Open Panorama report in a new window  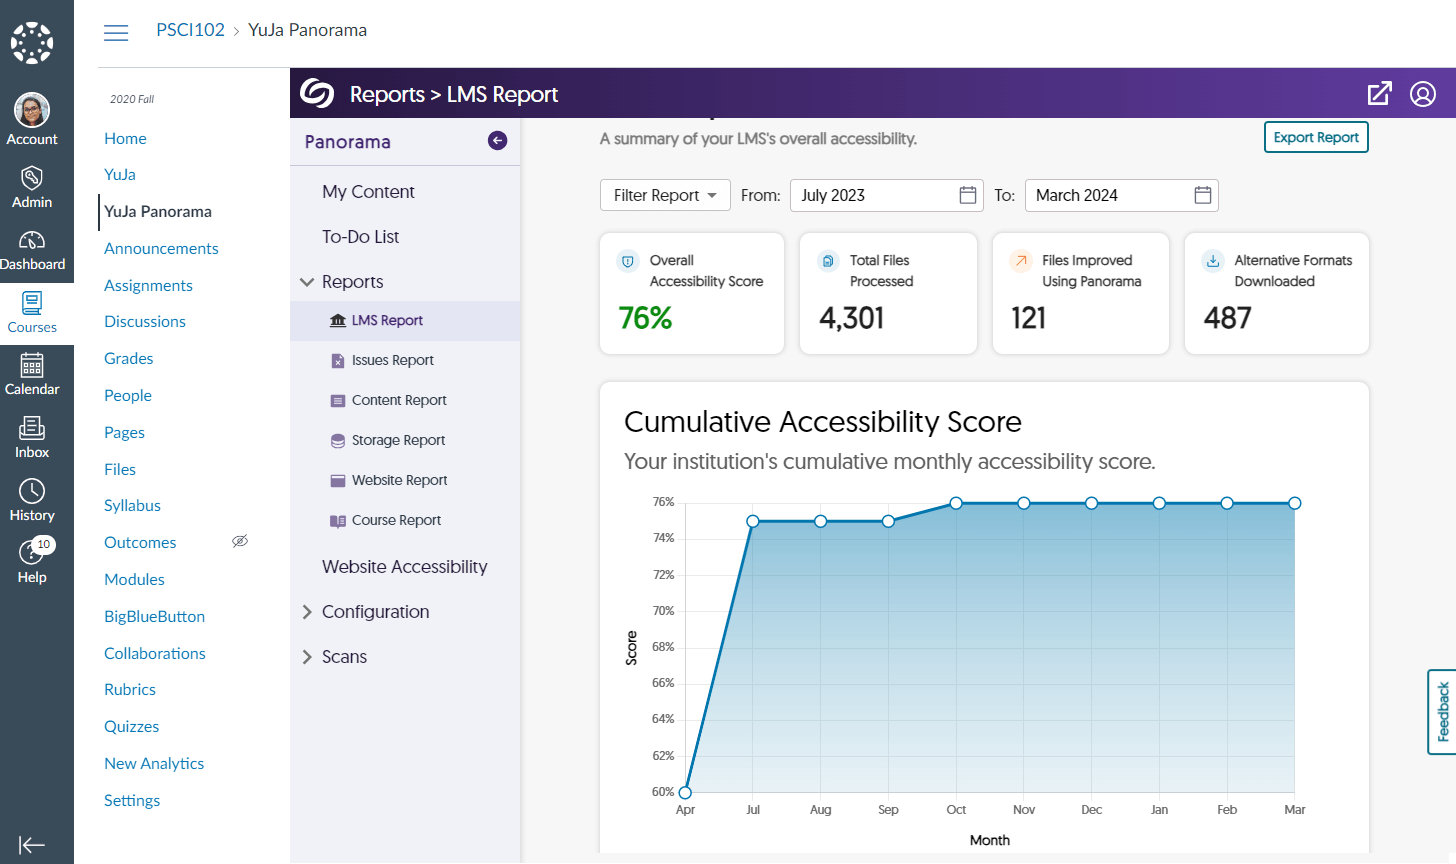[1379, 93]
